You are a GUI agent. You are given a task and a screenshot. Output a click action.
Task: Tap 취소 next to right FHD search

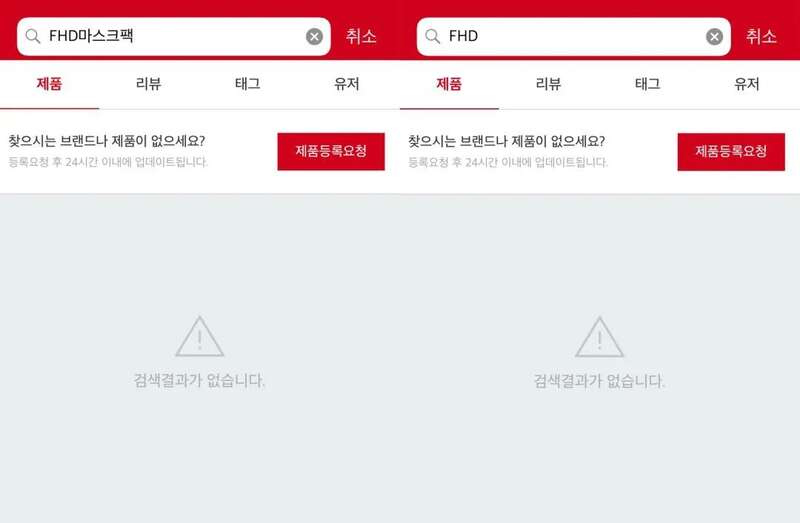[761, 36]
